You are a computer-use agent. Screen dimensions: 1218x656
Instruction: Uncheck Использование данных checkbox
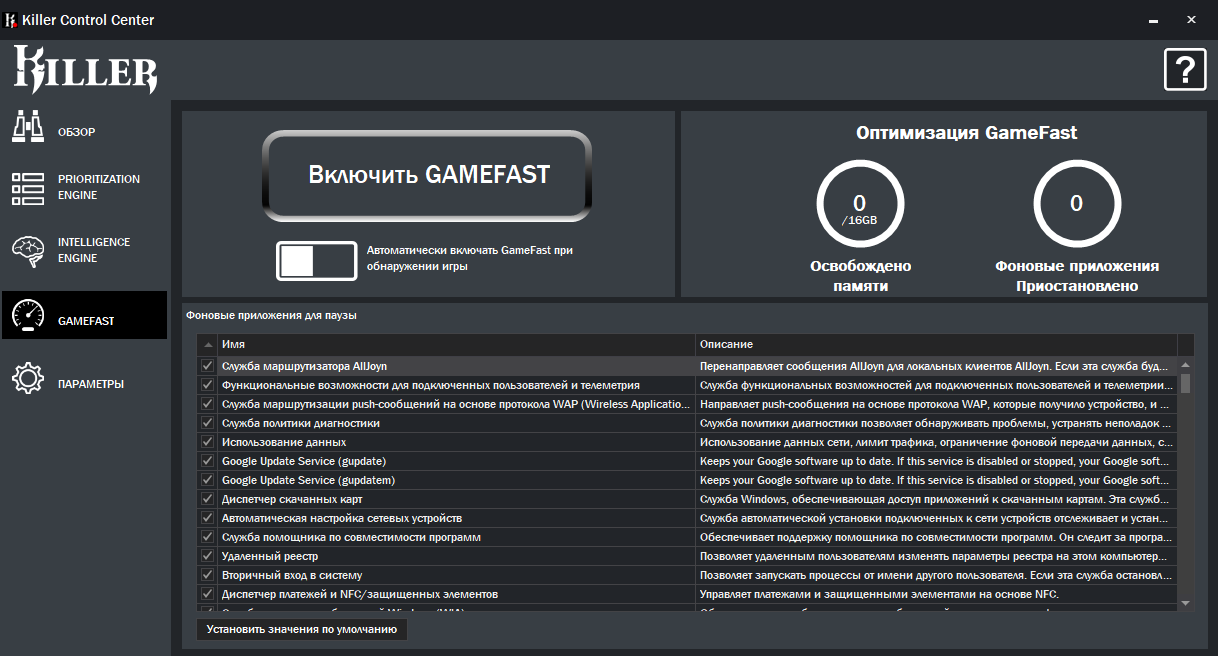point(208,442)
